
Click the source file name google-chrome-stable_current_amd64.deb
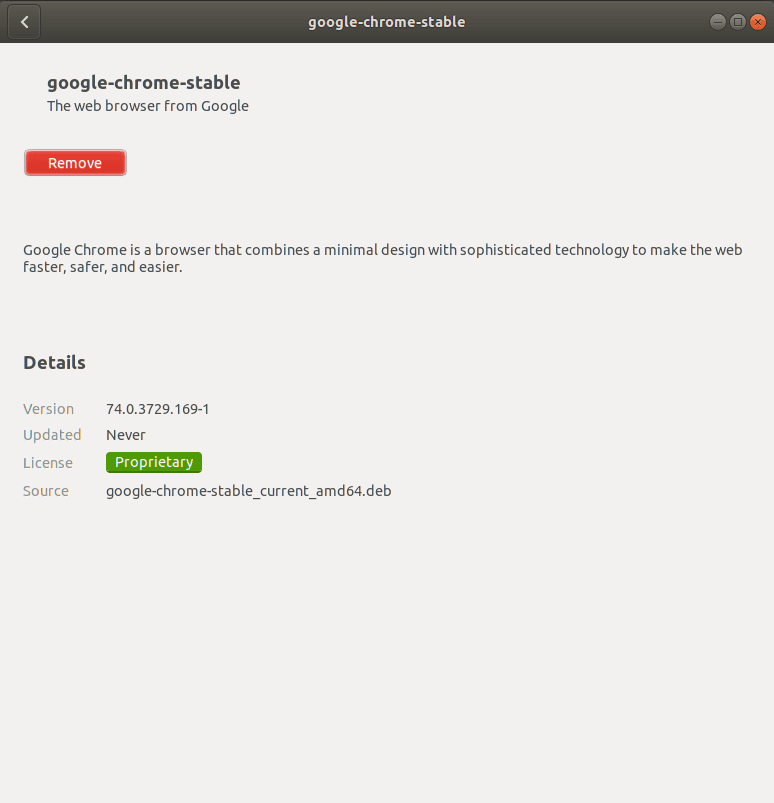248,491
